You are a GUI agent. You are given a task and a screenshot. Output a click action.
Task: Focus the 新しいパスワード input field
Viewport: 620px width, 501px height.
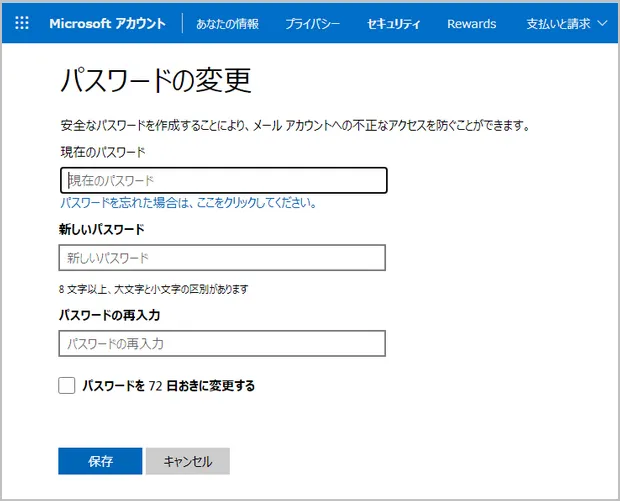point(222,258)
